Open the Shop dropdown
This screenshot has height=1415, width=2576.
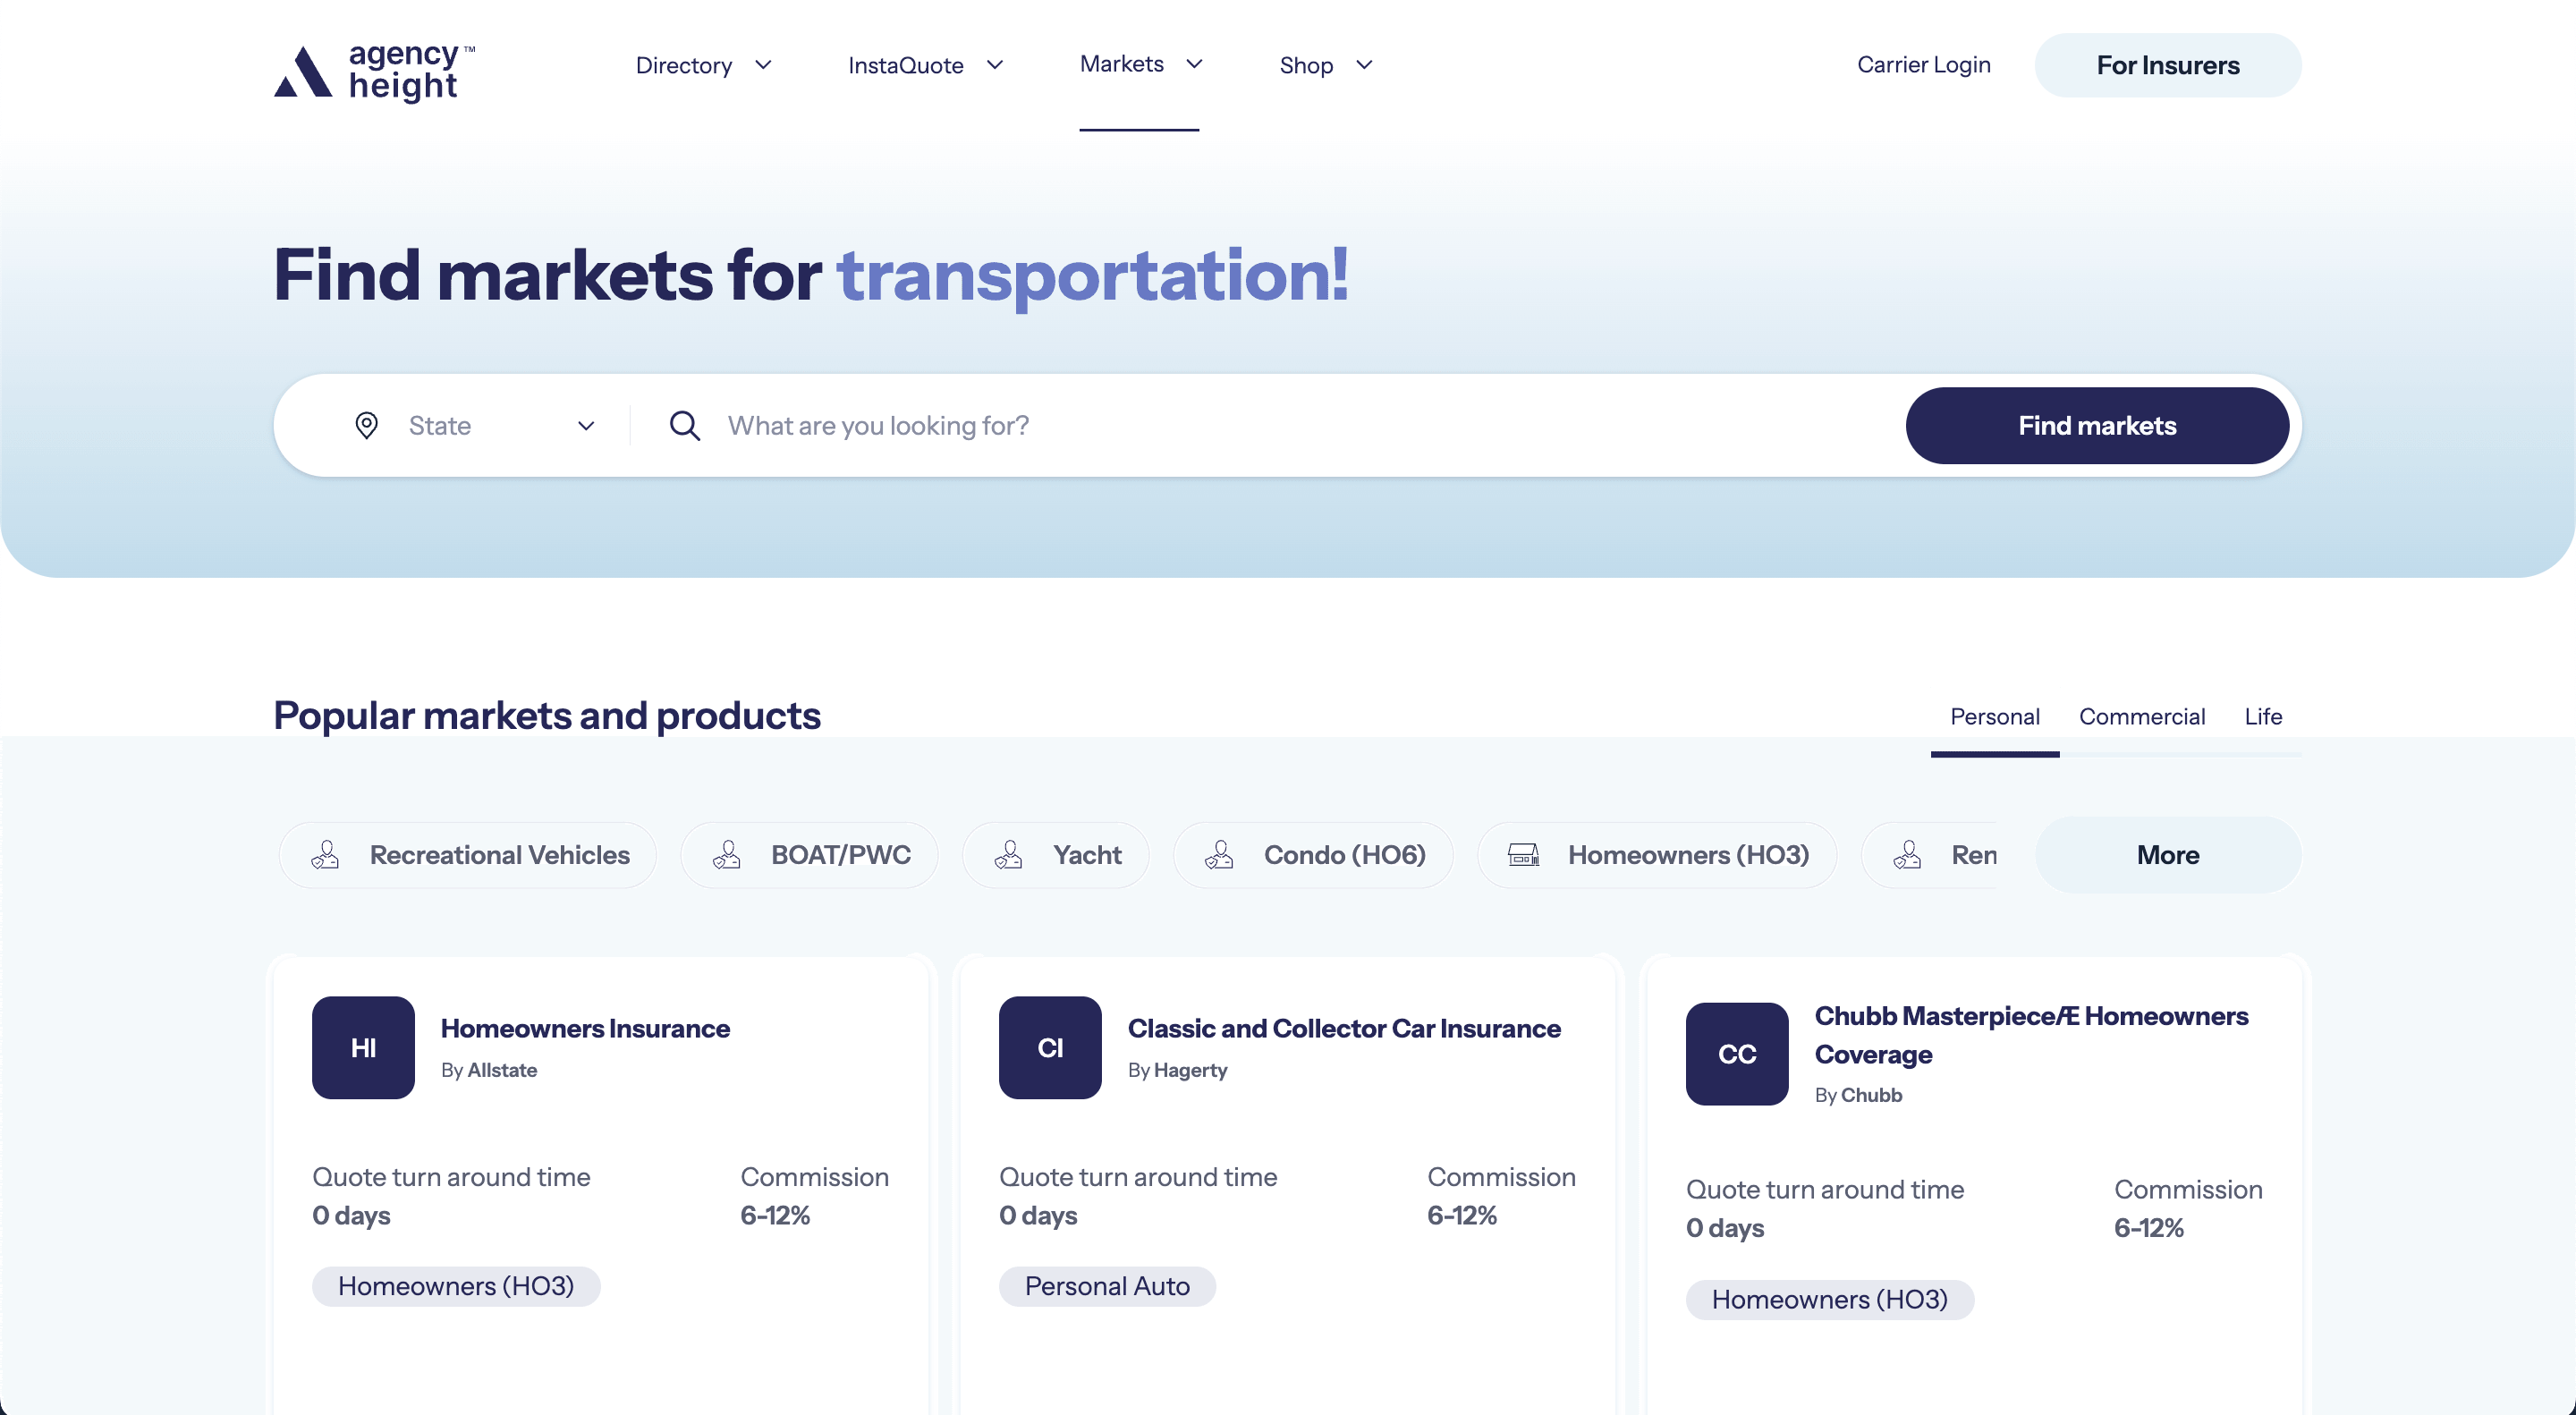point(1325,65)
